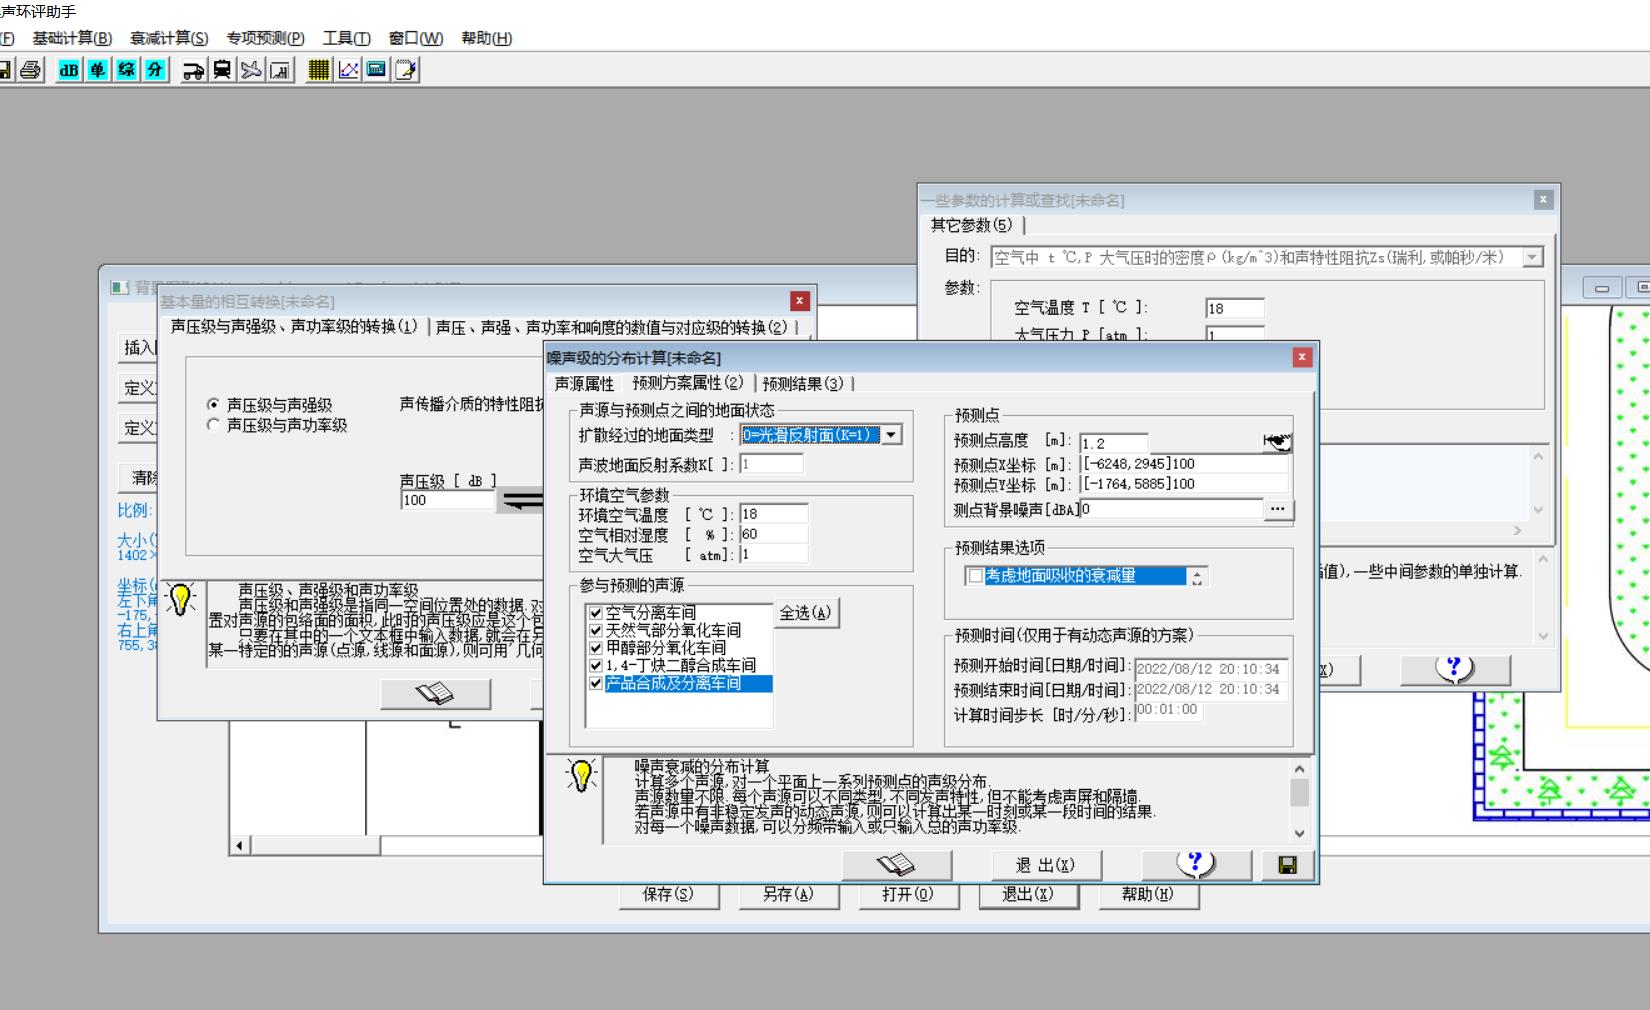Click the 帮助(H) button in the background window
The image size is (1650, 1010).
coord(1148,895)
